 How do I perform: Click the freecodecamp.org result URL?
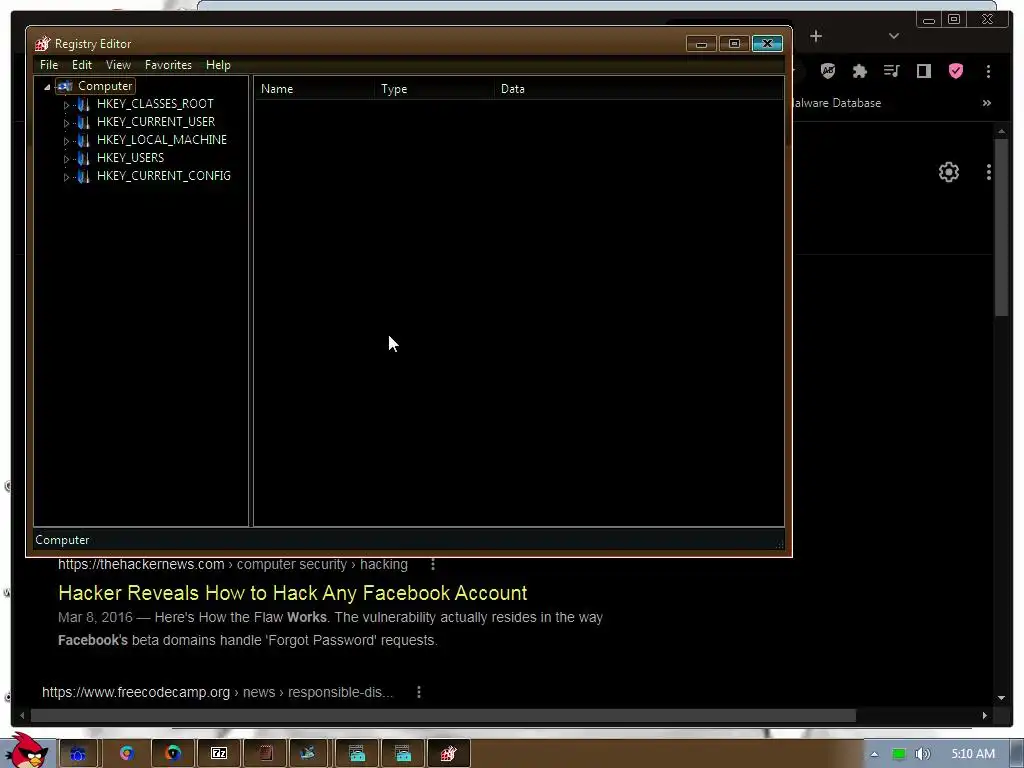[217, 692]
